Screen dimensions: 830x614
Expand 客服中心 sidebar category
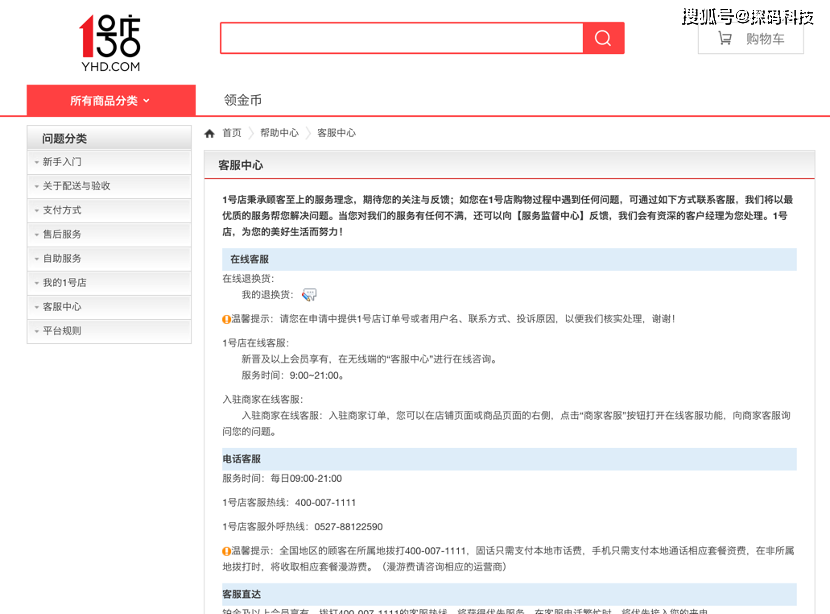[x=109, y=307]
